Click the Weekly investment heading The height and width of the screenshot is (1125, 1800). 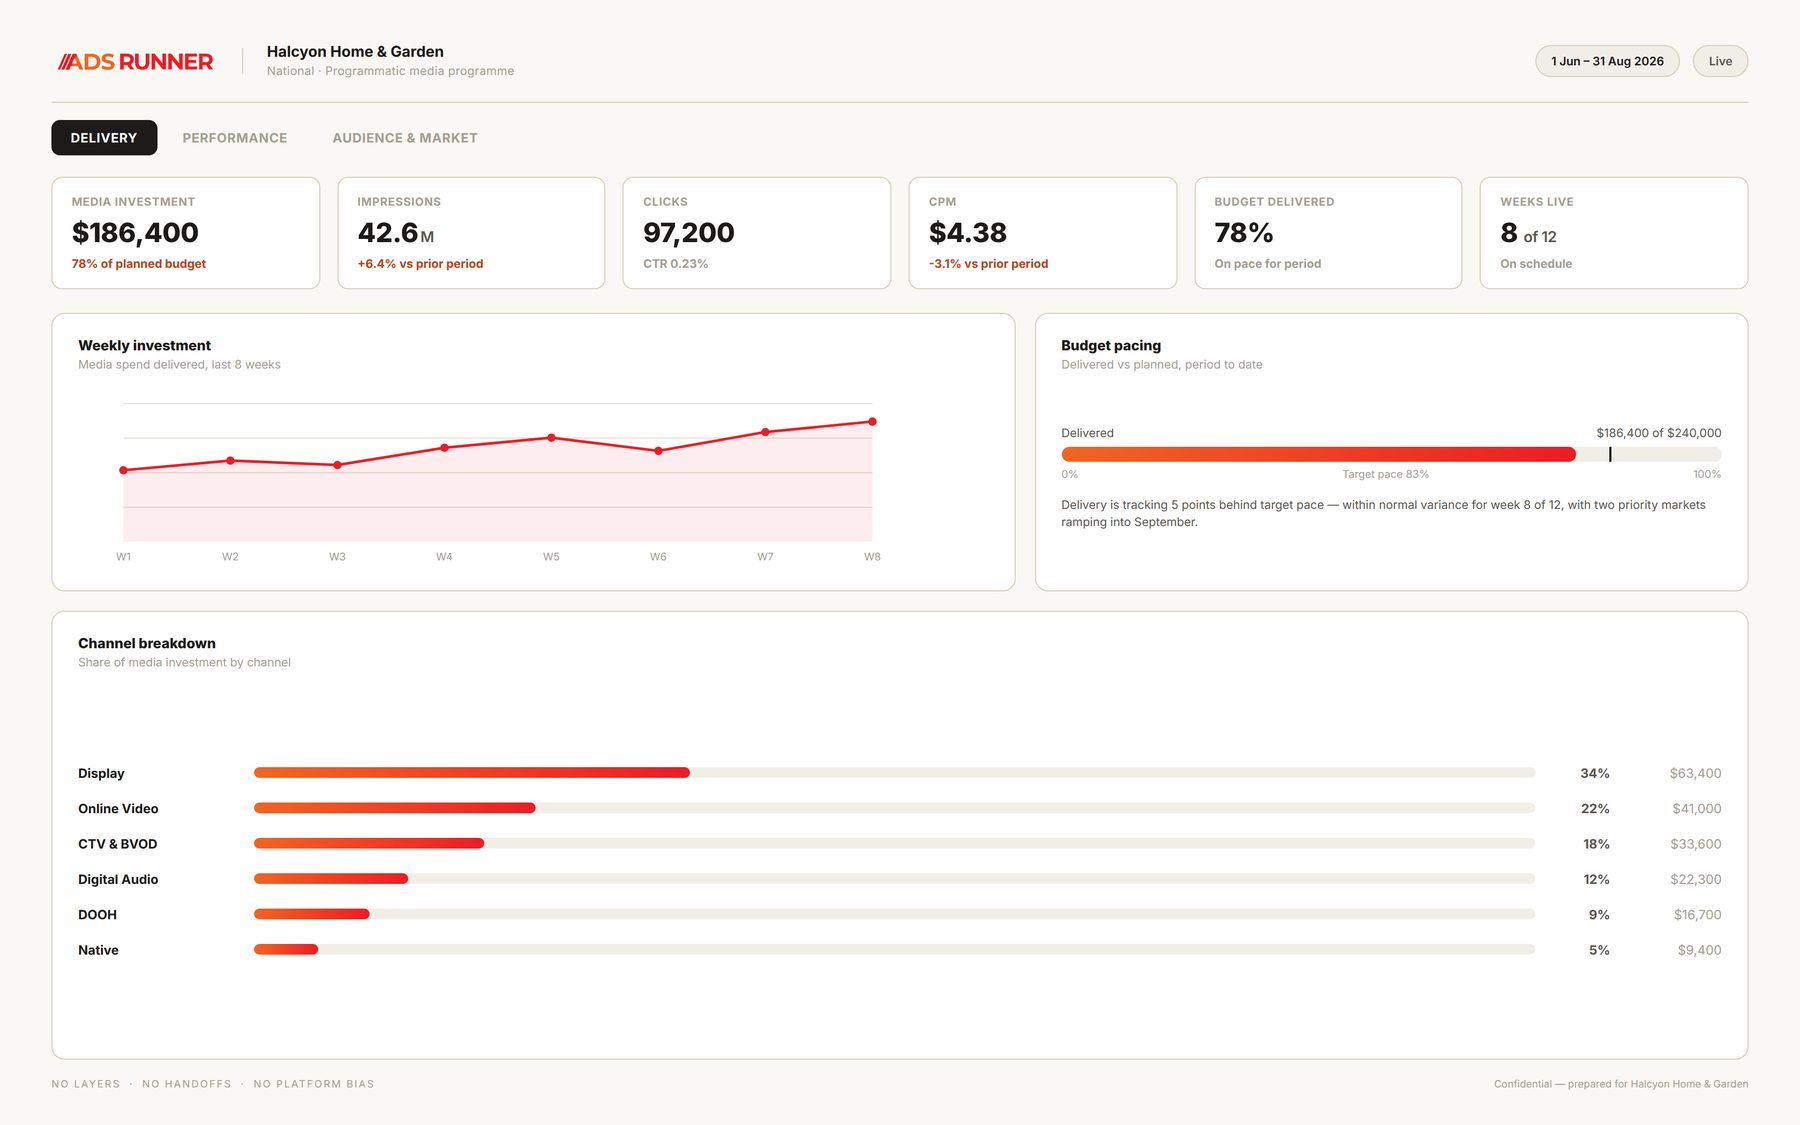145,346
